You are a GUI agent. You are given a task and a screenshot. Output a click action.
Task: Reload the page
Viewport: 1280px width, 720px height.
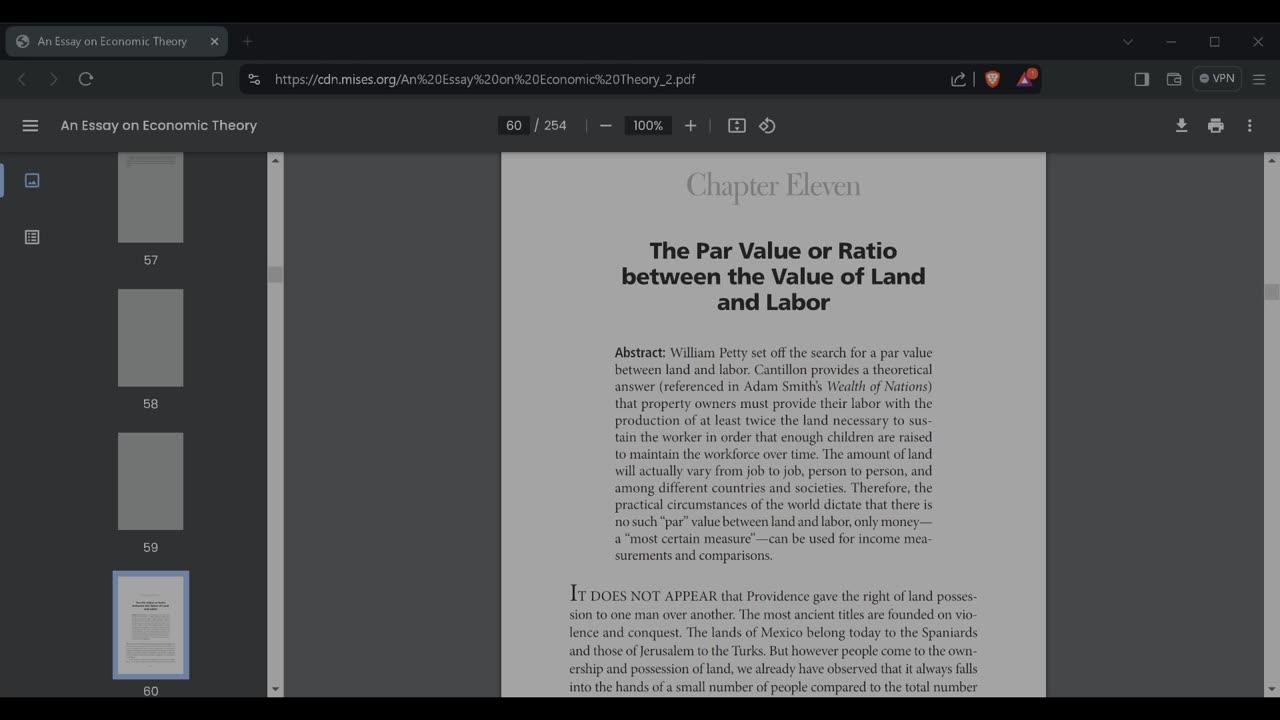pyautogui.click(x=86, y=79)
